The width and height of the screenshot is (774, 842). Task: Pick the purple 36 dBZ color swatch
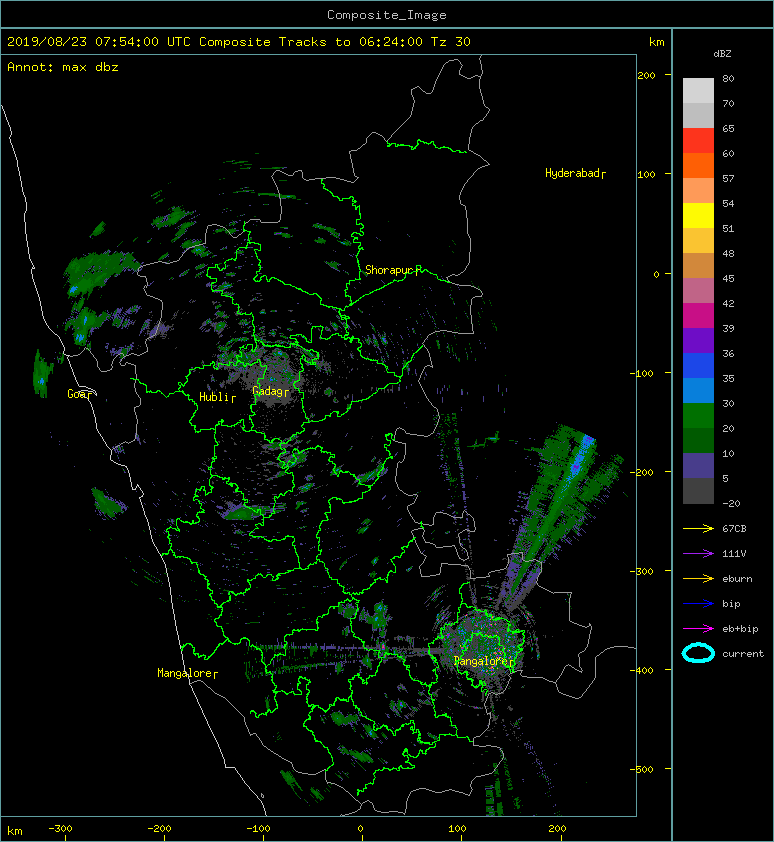click(698, 340)
